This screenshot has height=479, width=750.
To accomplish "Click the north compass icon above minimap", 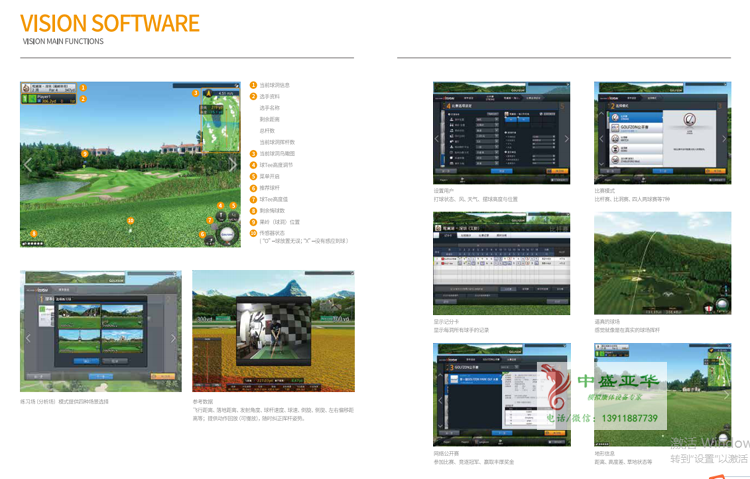I will 208,92.
